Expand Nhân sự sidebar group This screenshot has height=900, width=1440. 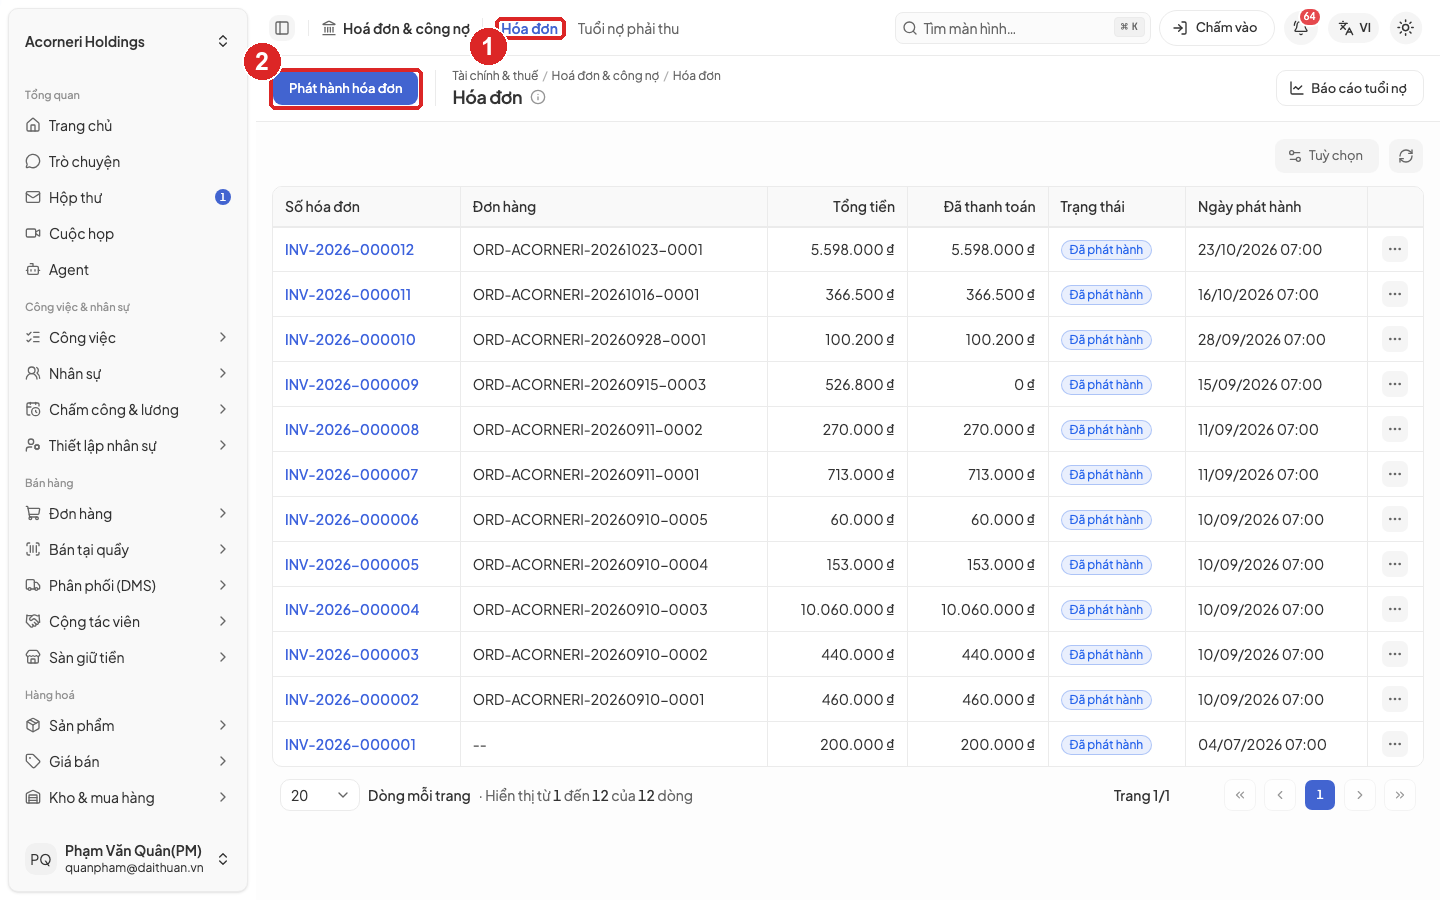point(128,374)
